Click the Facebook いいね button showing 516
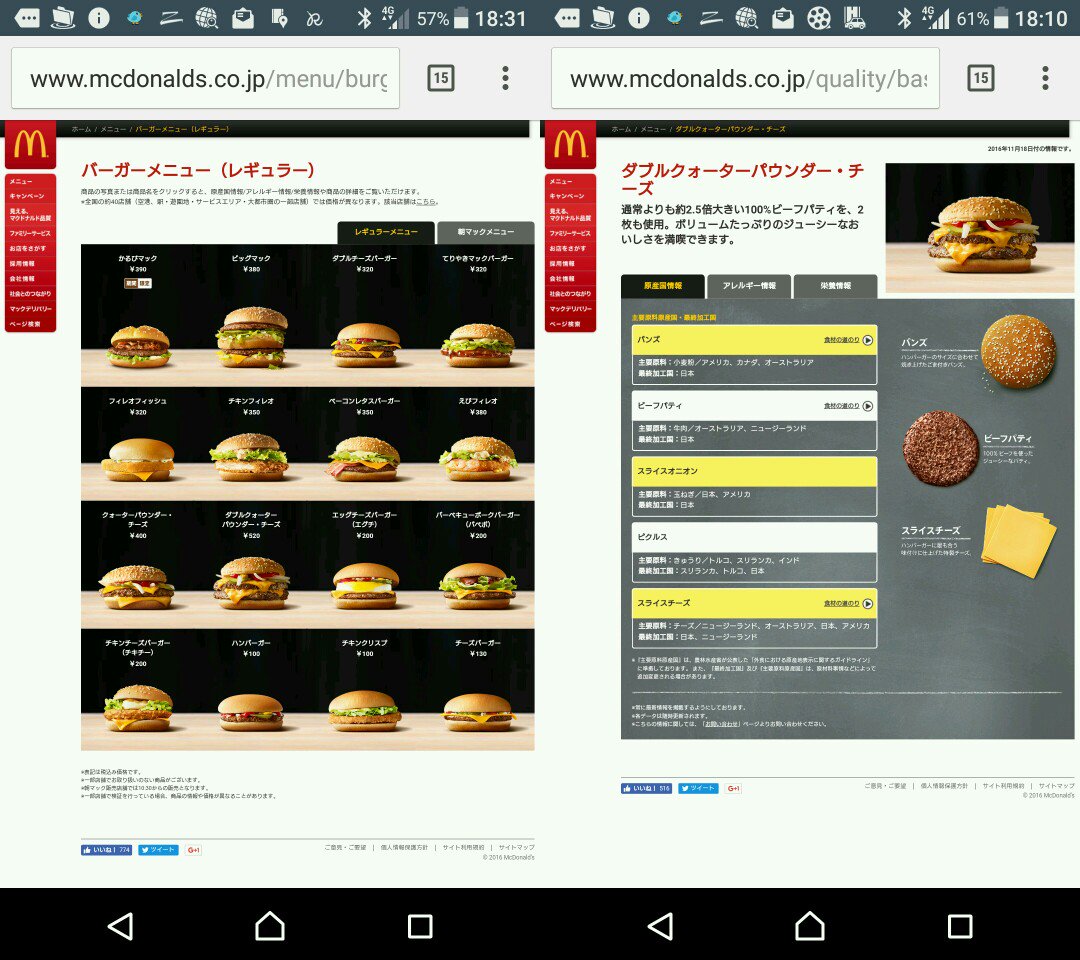Viewport: 1080px width, 960px height. 646,789
